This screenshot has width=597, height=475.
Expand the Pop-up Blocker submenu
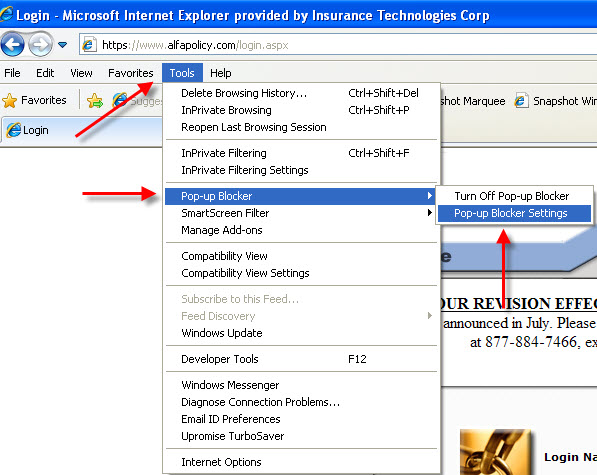[300, 196]
